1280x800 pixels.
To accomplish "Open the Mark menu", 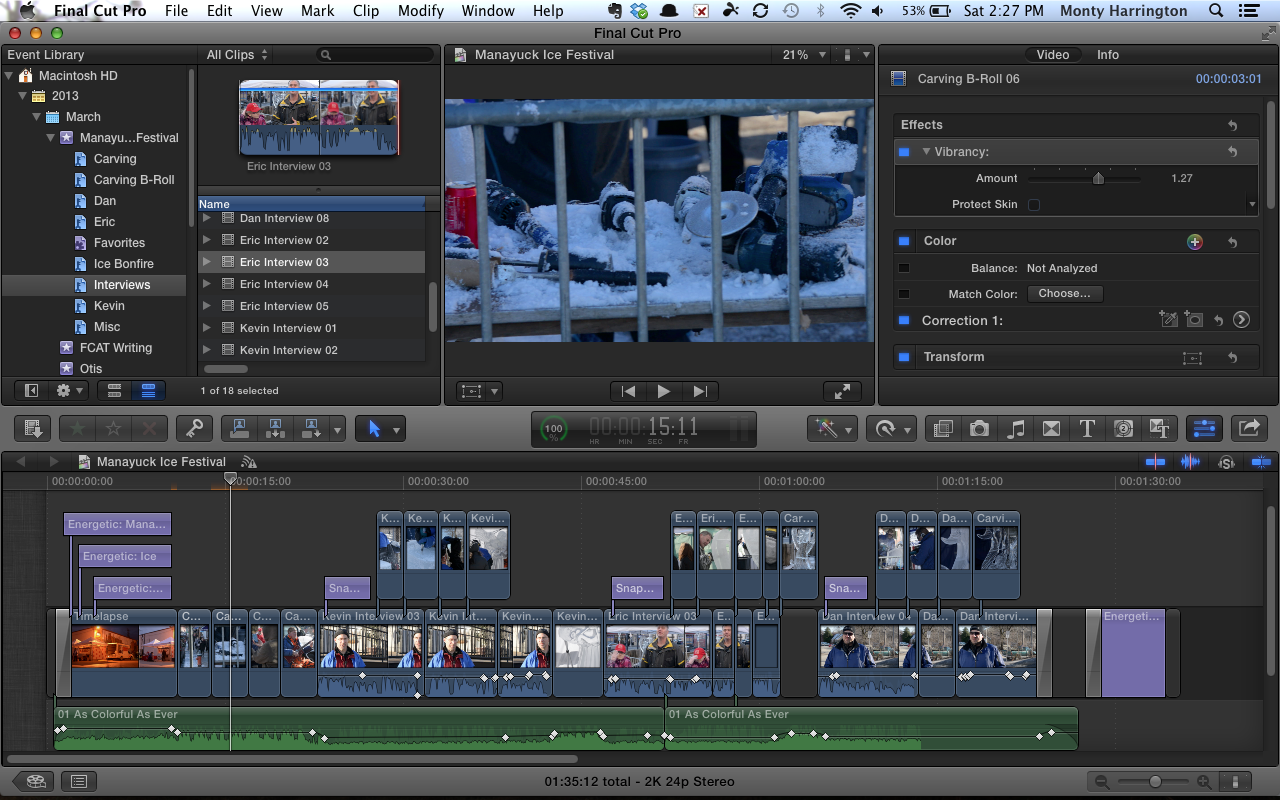I will tap(317, 11).
